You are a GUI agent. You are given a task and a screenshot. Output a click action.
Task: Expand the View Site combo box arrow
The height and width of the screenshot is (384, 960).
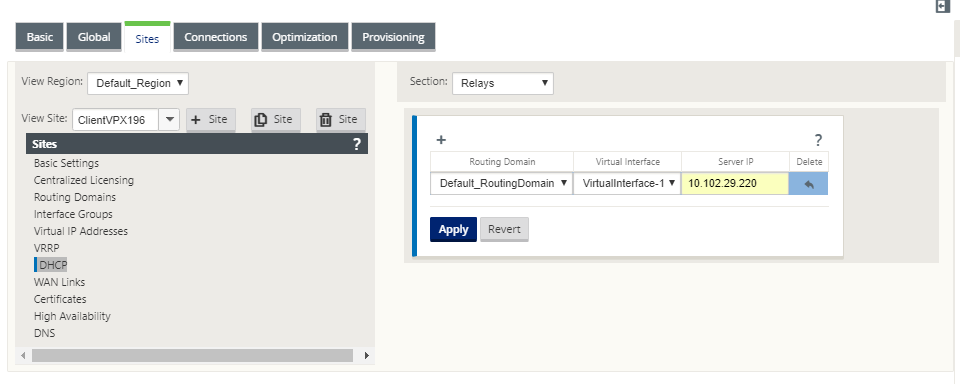coord(169,119)
